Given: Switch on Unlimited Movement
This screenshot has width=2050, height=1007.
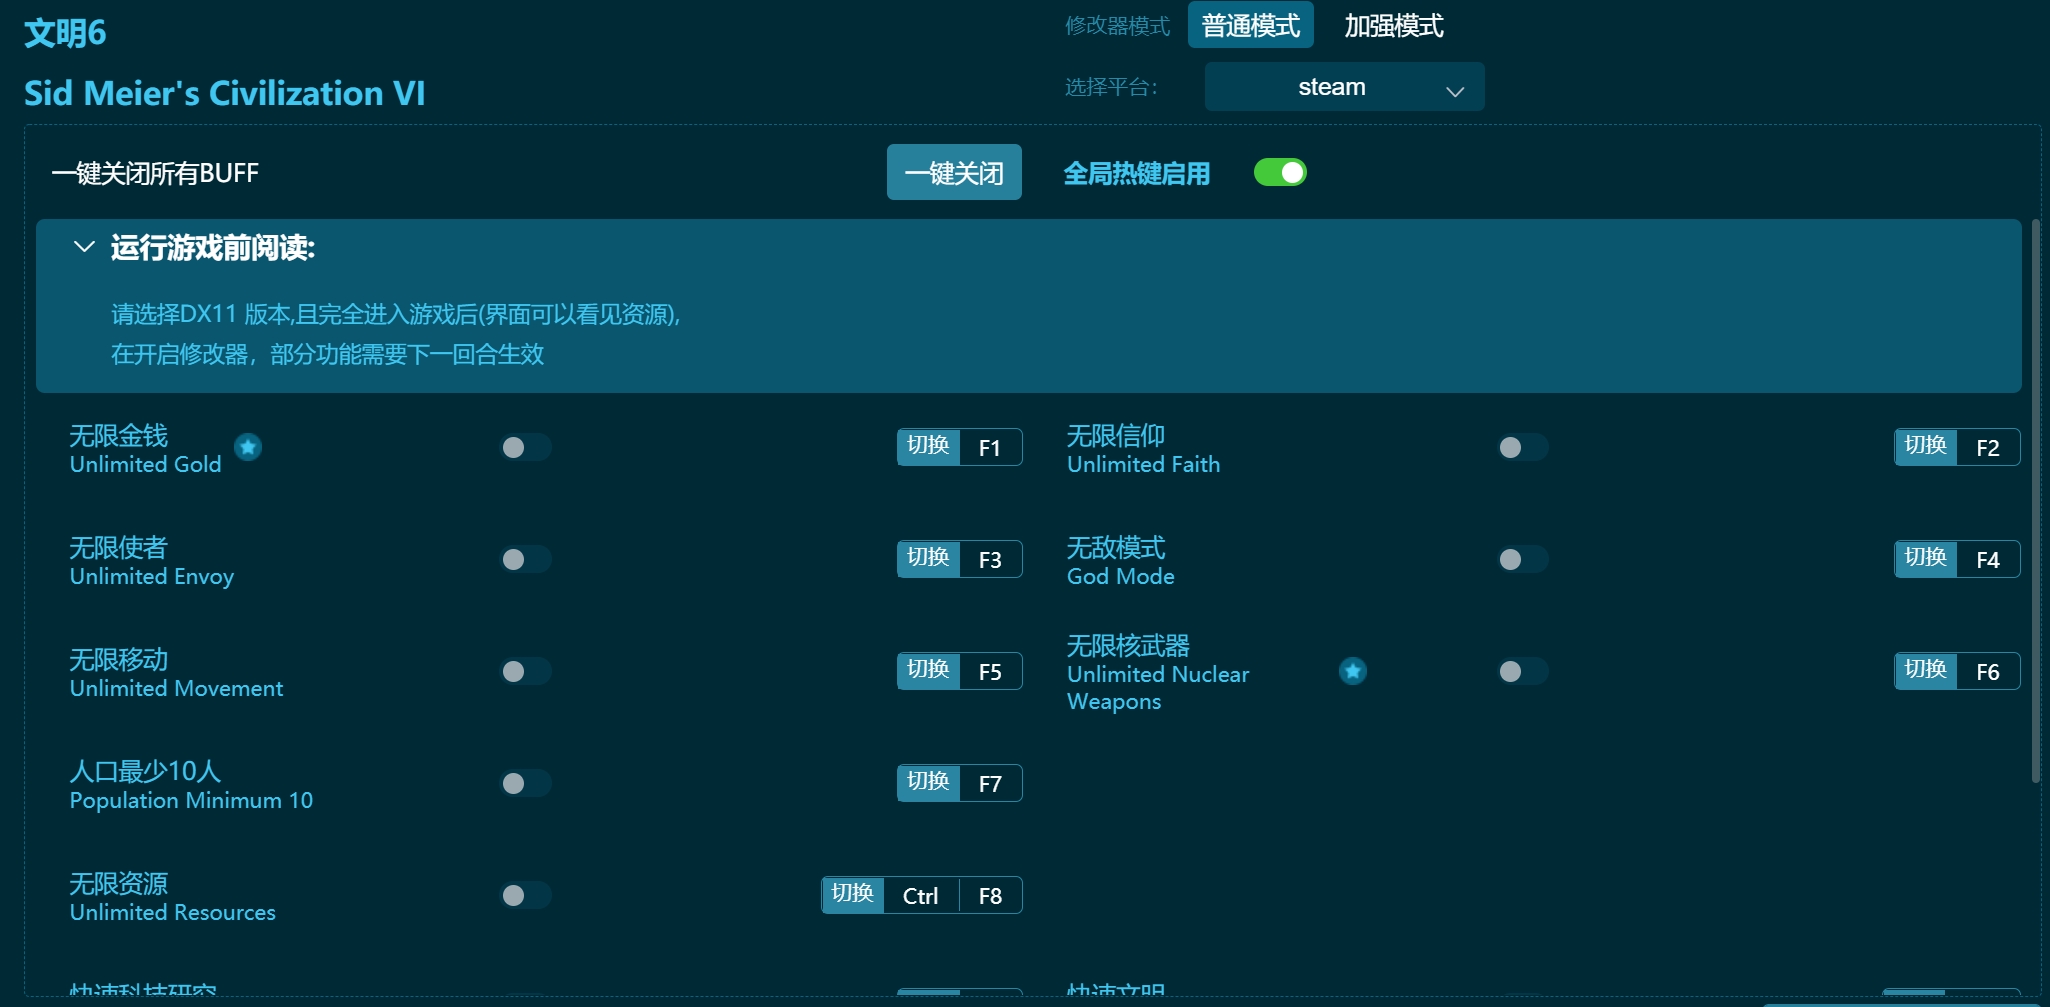Looking at the screenshot, I should coord(526,671).
